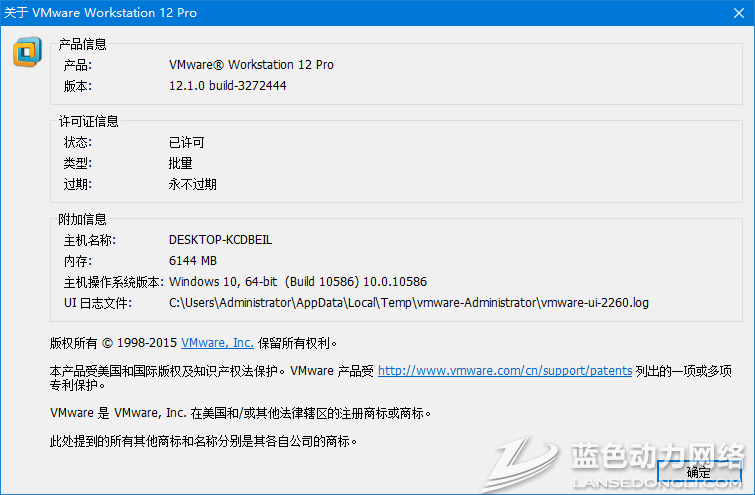Click the Windows 10 host OS version text
Image resolution: width=755 pixels, height=495 pixels.
298,282
